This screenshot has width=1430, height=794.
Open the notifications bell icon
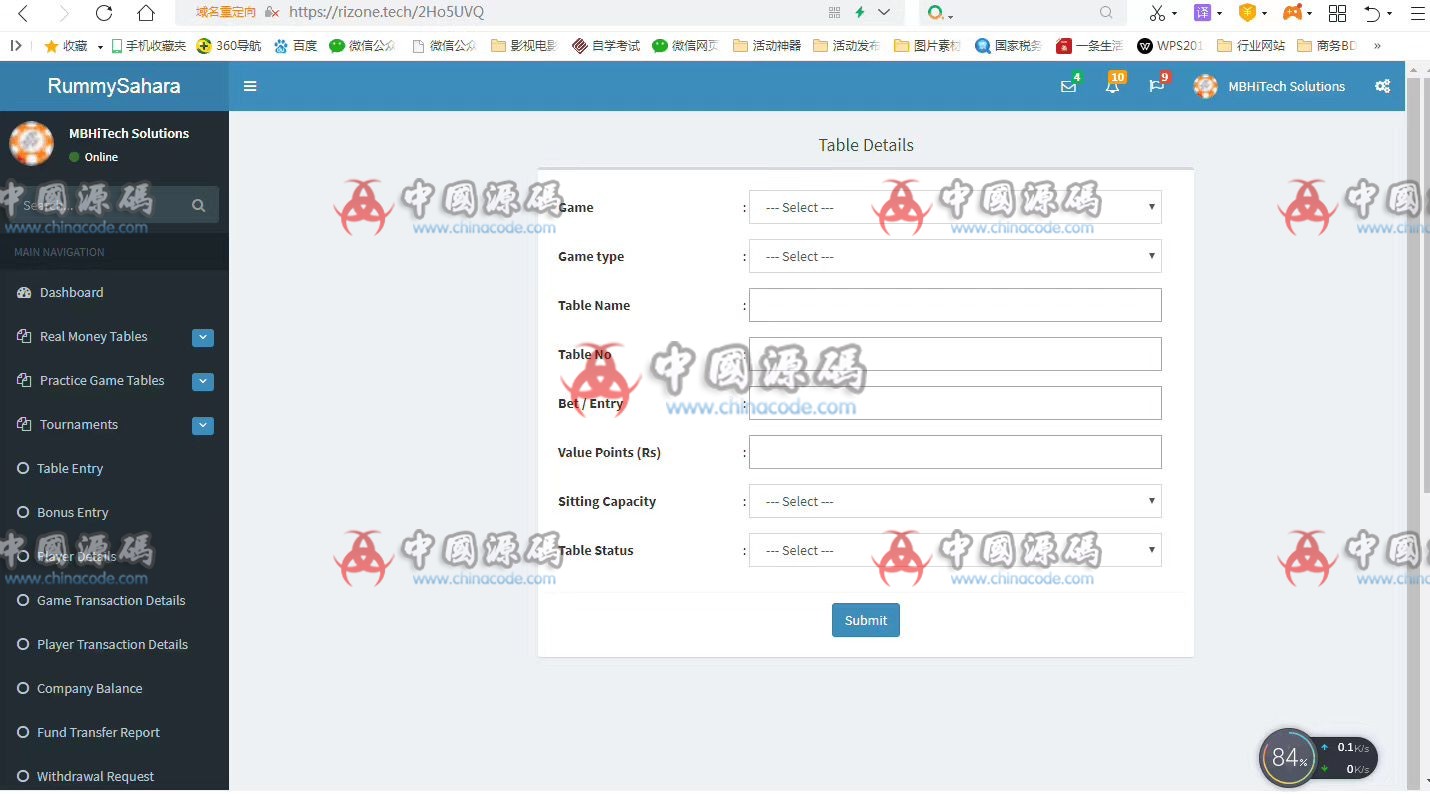coord(1112,87)
